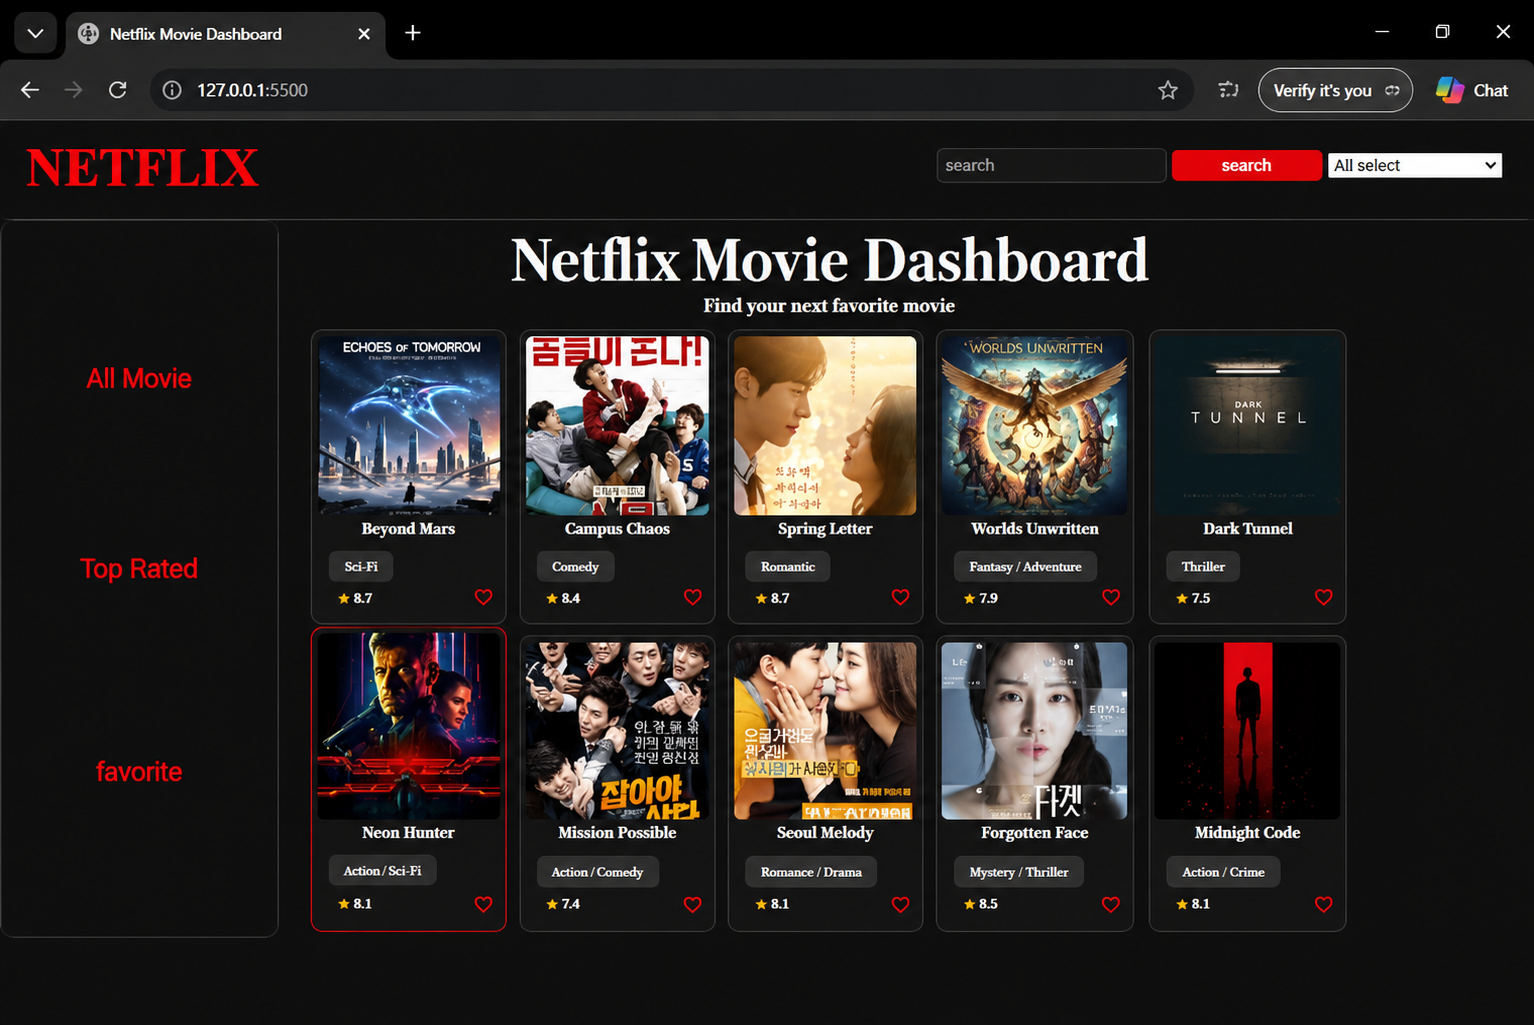1534x1025 pixels.
Task: Click the NETFLIX logo
Action: tap(142, 168)
